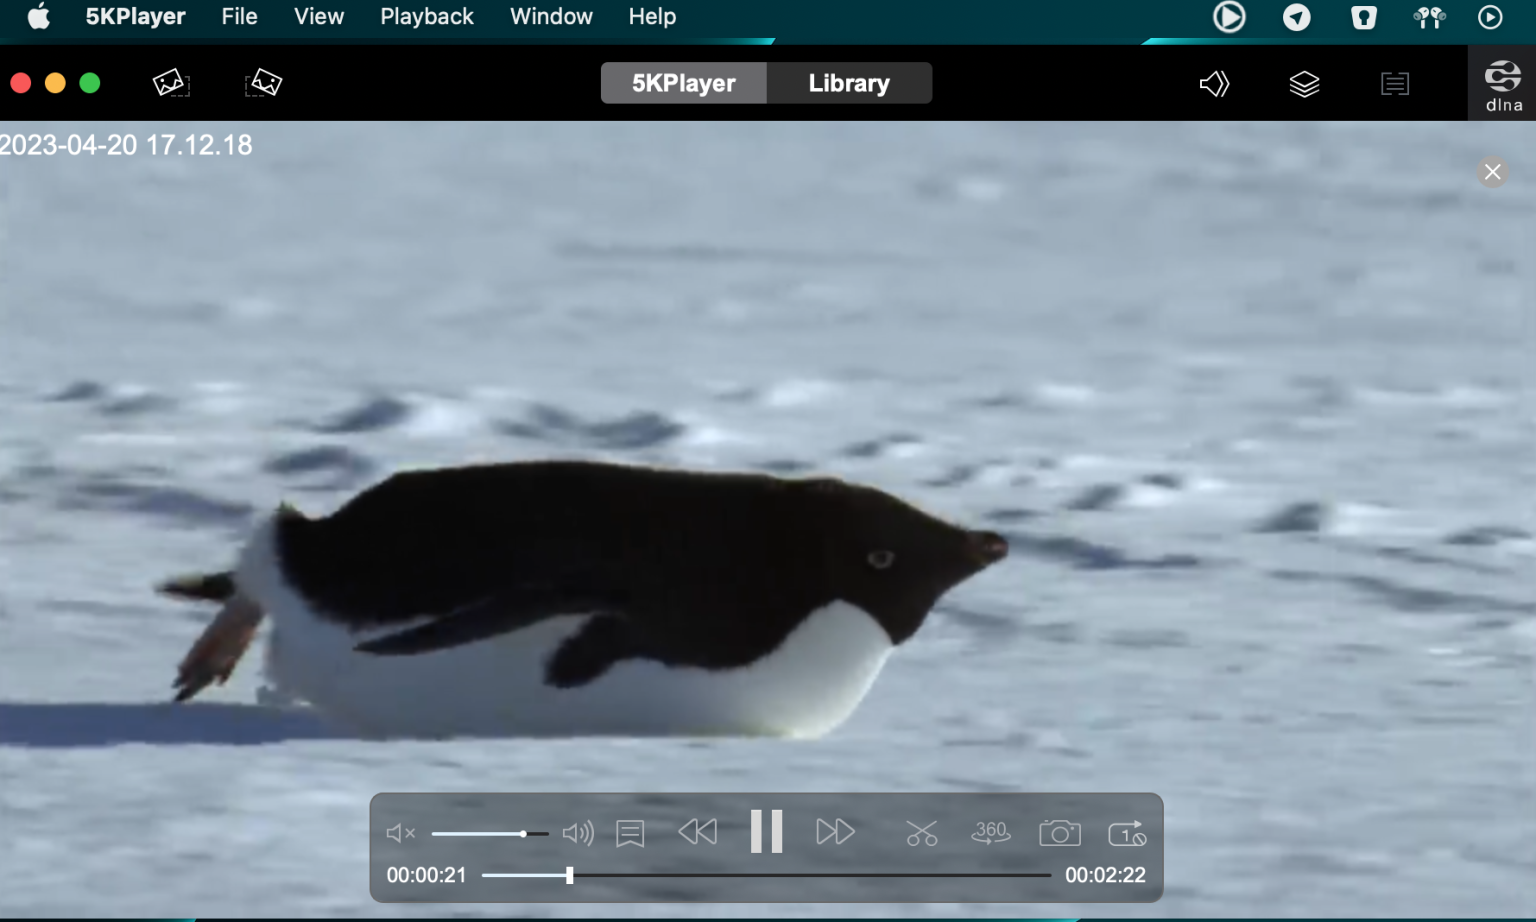Open the playlist icon in top toolbar
Image resolution: width=1536 pixels, height=922 pixels.
[x=1394, y=84]
